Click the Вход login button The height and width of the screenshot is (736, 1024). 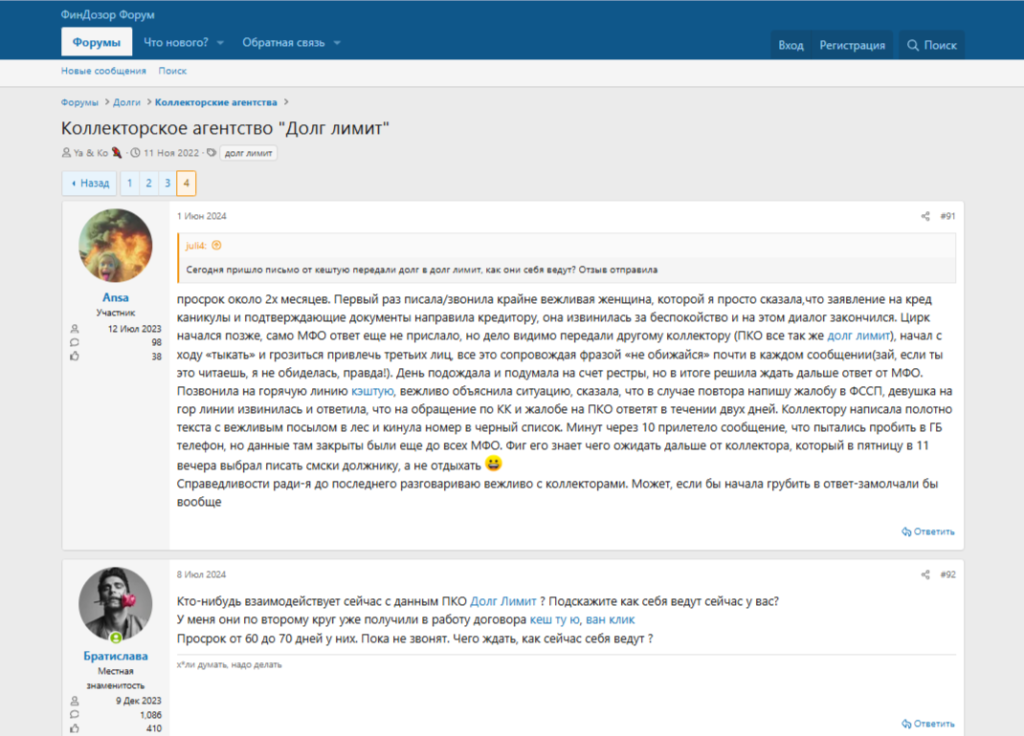791,45
